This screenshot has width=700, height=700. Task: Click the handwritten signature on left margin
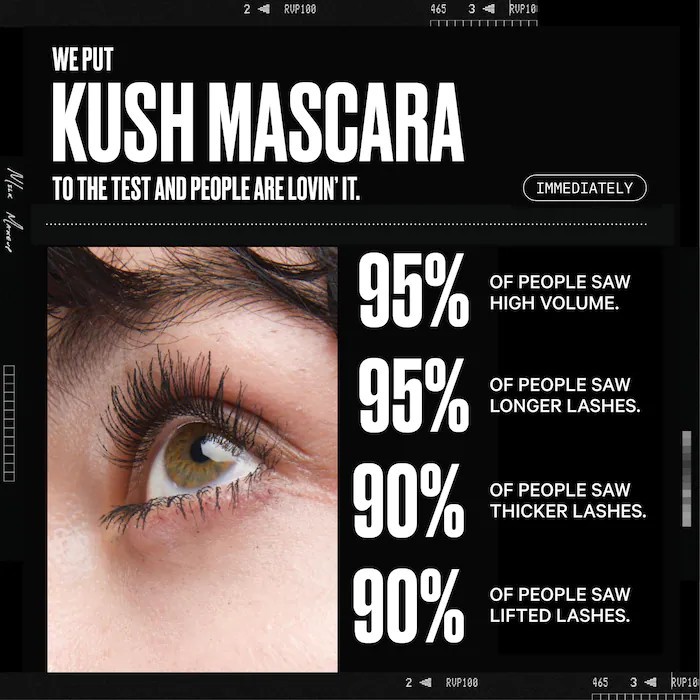(13, 211)
